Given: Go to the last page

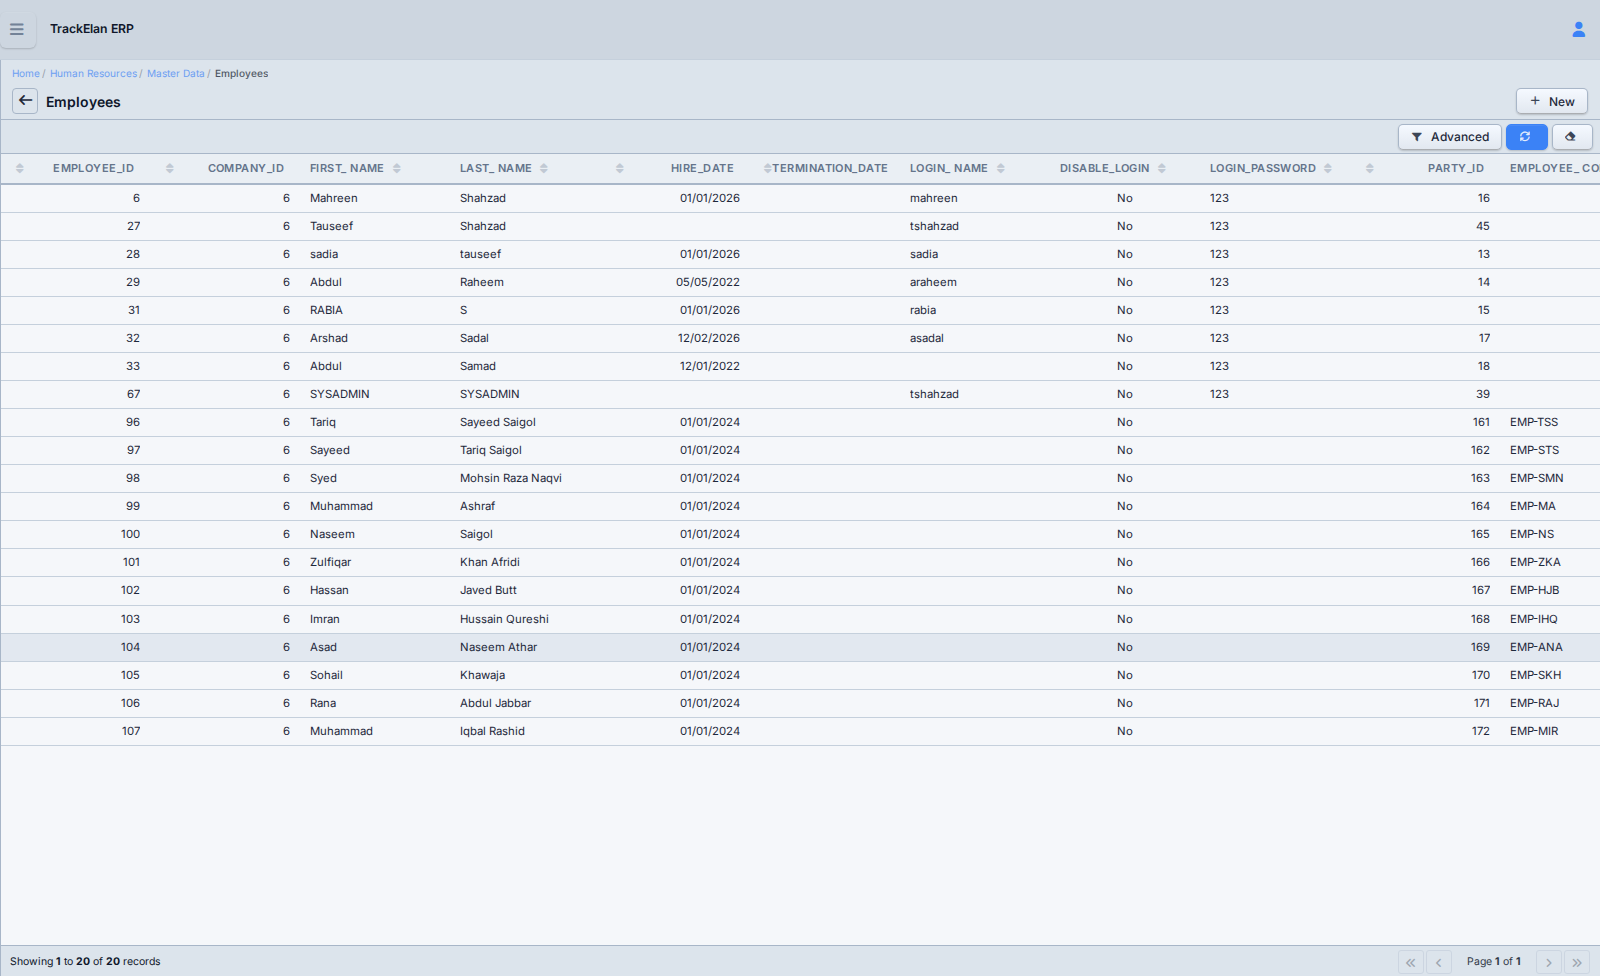Looking at the screenshot, I should pyautogui.click(x=1577, y=962).
